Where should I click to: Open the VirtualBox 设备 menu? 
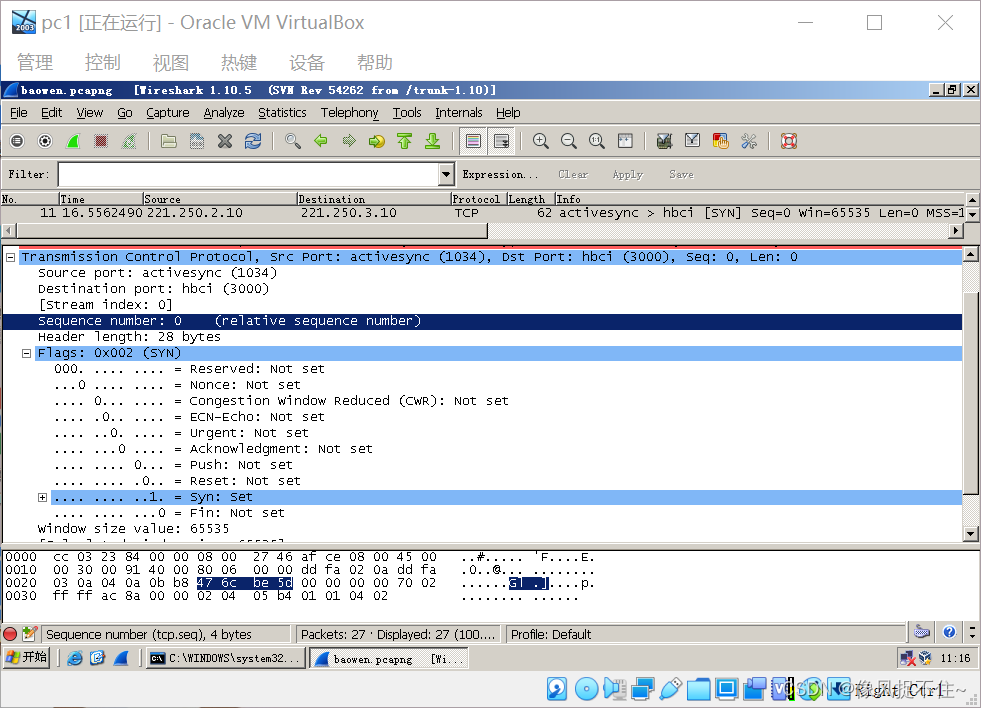[x=307, y=63]
